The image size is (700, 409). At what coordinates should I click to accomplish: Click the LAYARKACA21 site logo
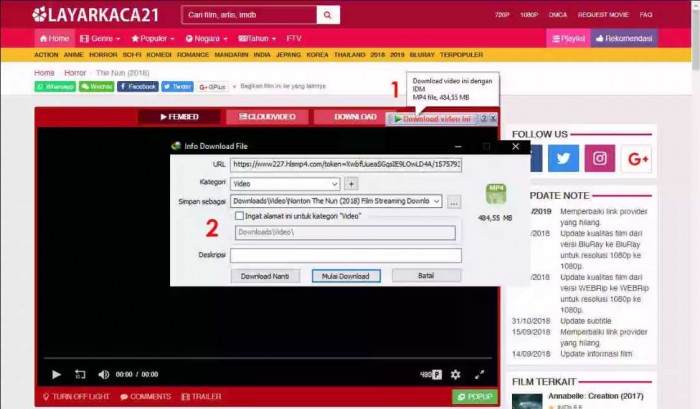[x=96, y=15]
